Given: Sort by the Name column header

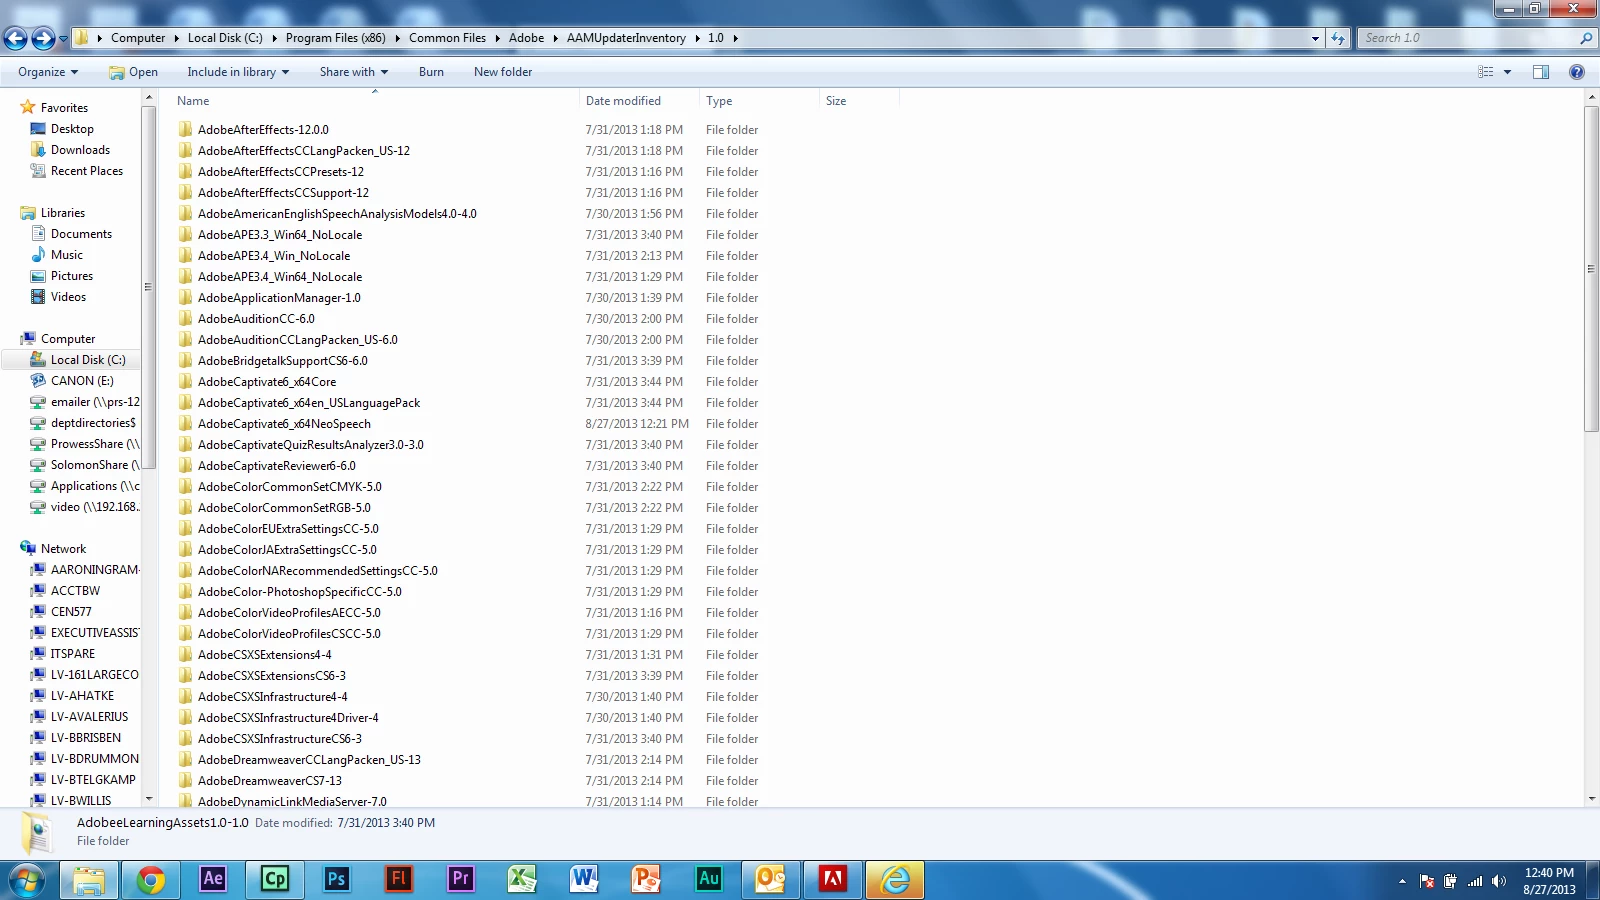Looking at the screenshot, I should coord(375,101).
